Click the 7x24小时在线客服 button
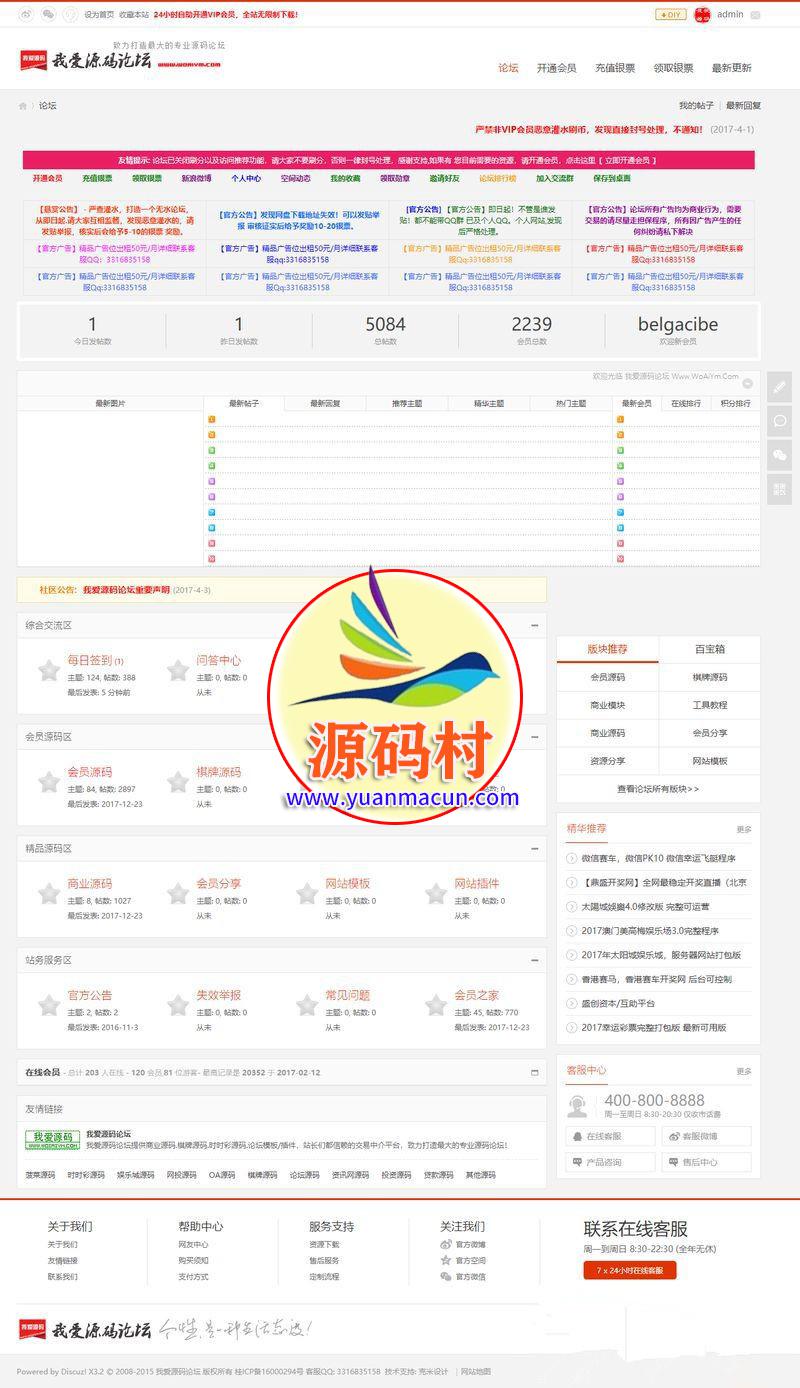Screen dimensions: 800x1388 coord(630,1270)
